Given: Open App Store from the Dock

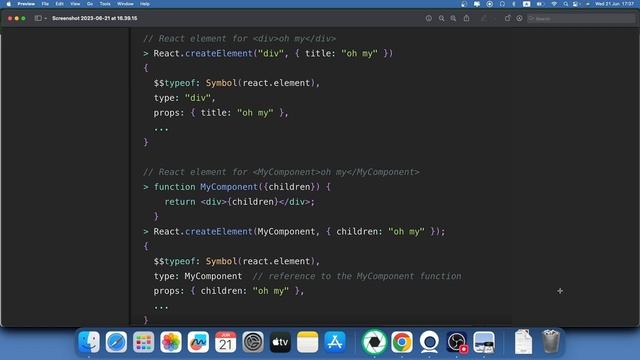Looking at the screenshot, I should click(335, 342).
